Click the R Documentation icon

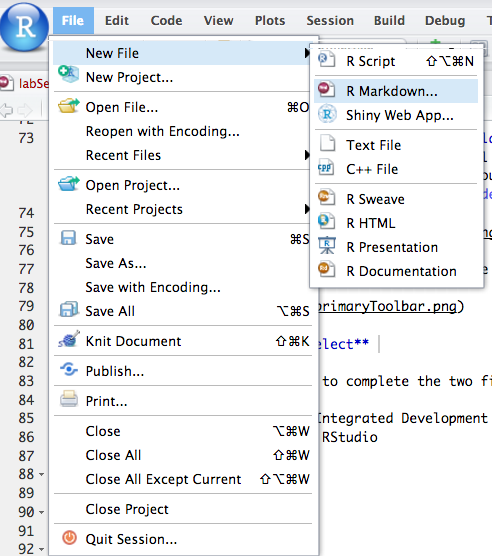click(x=326, y=269)
